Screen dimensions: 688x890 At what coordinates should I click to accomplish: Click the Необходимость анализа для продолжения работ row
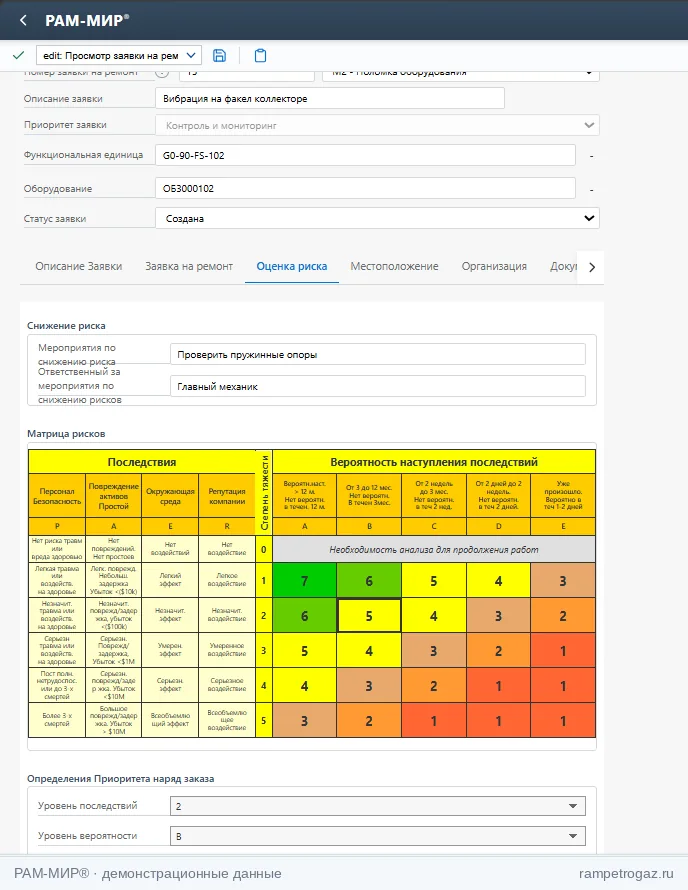point(434,549)
